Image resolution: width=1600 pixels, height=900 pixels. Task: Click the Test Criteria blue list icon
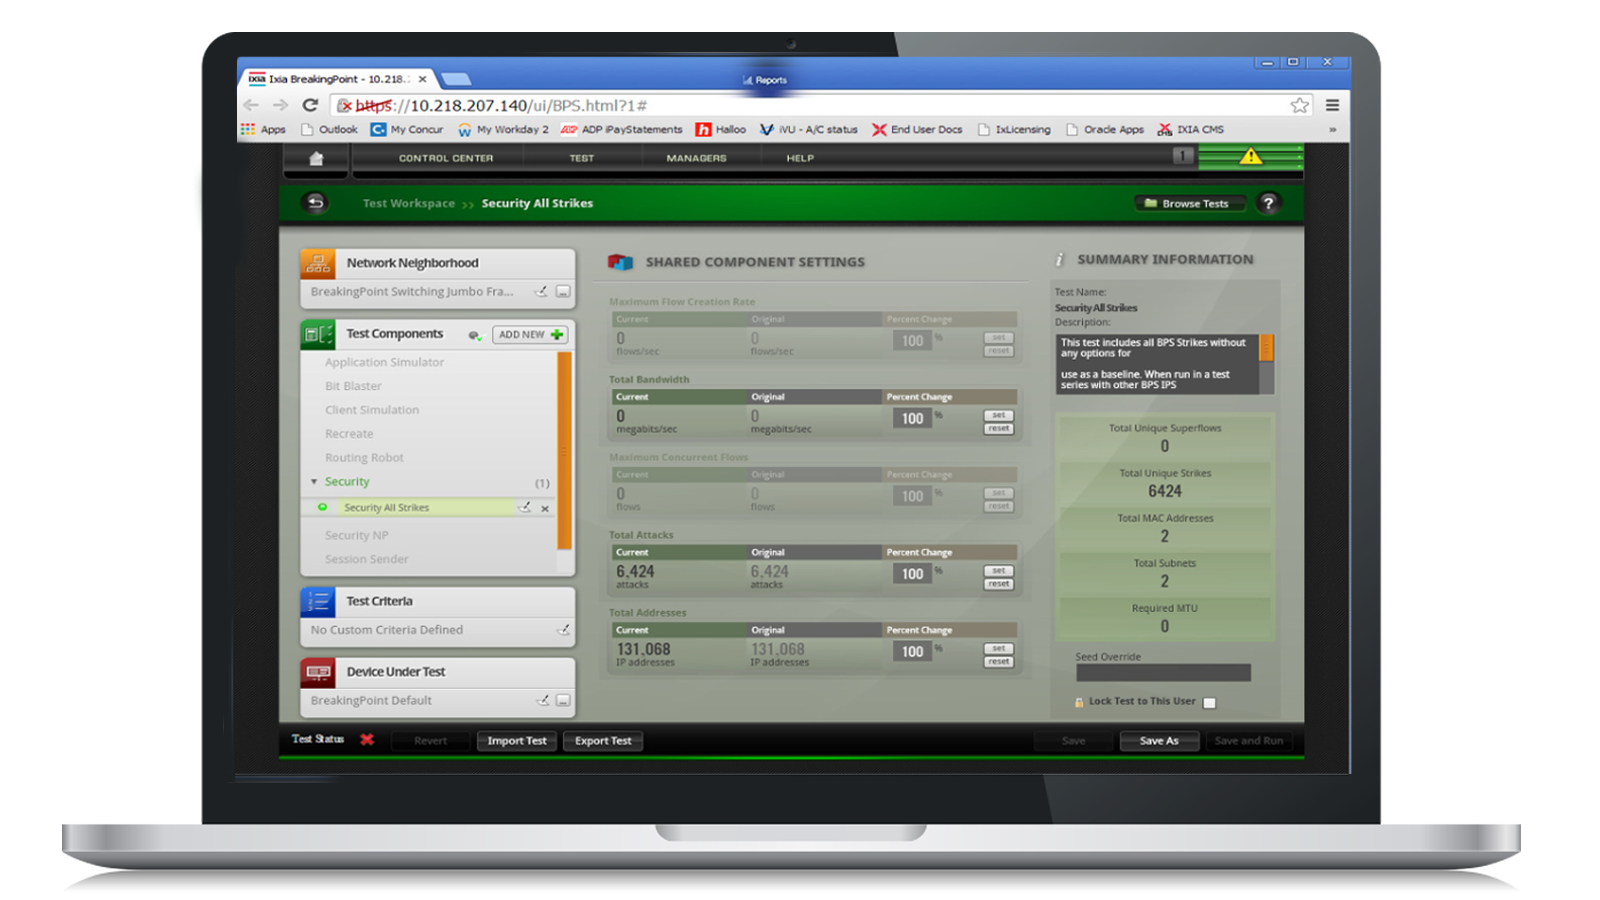(x=318, y=601)
